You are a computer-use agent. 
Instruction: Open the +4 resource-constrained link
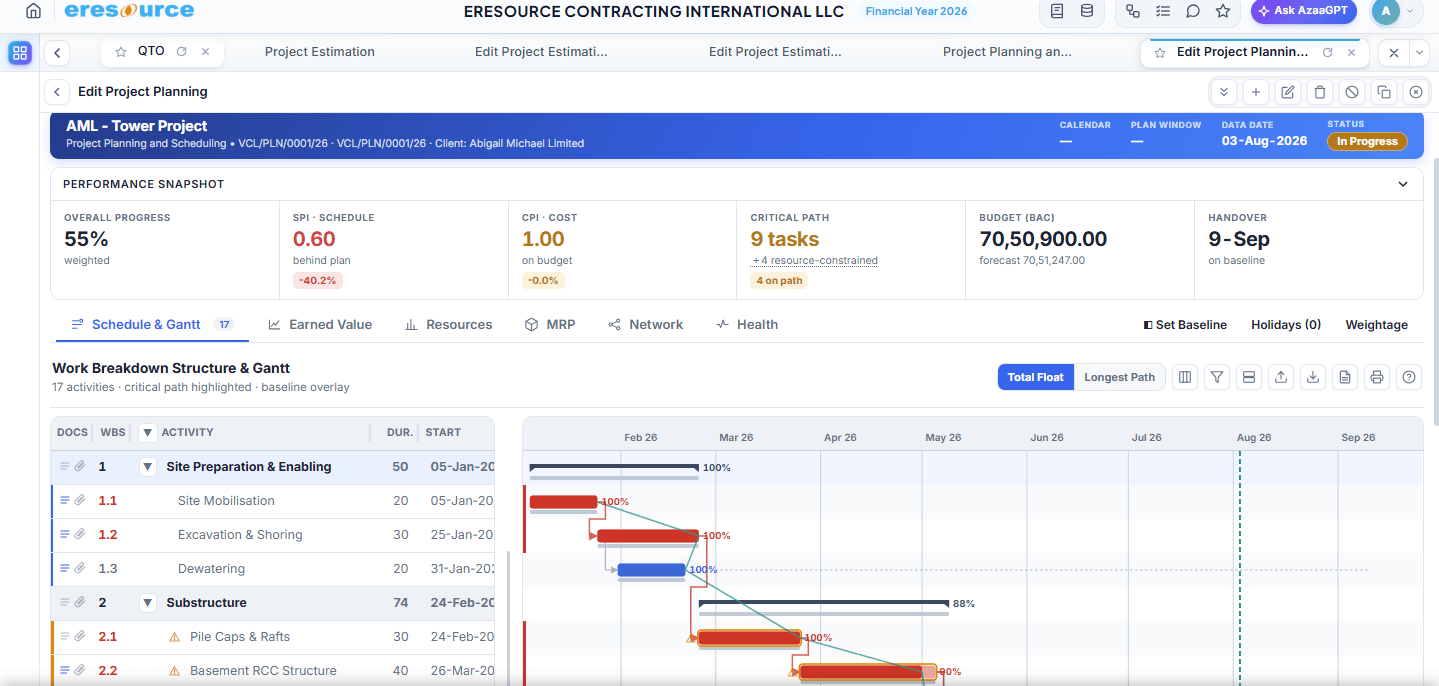click(x=815, y=261)
